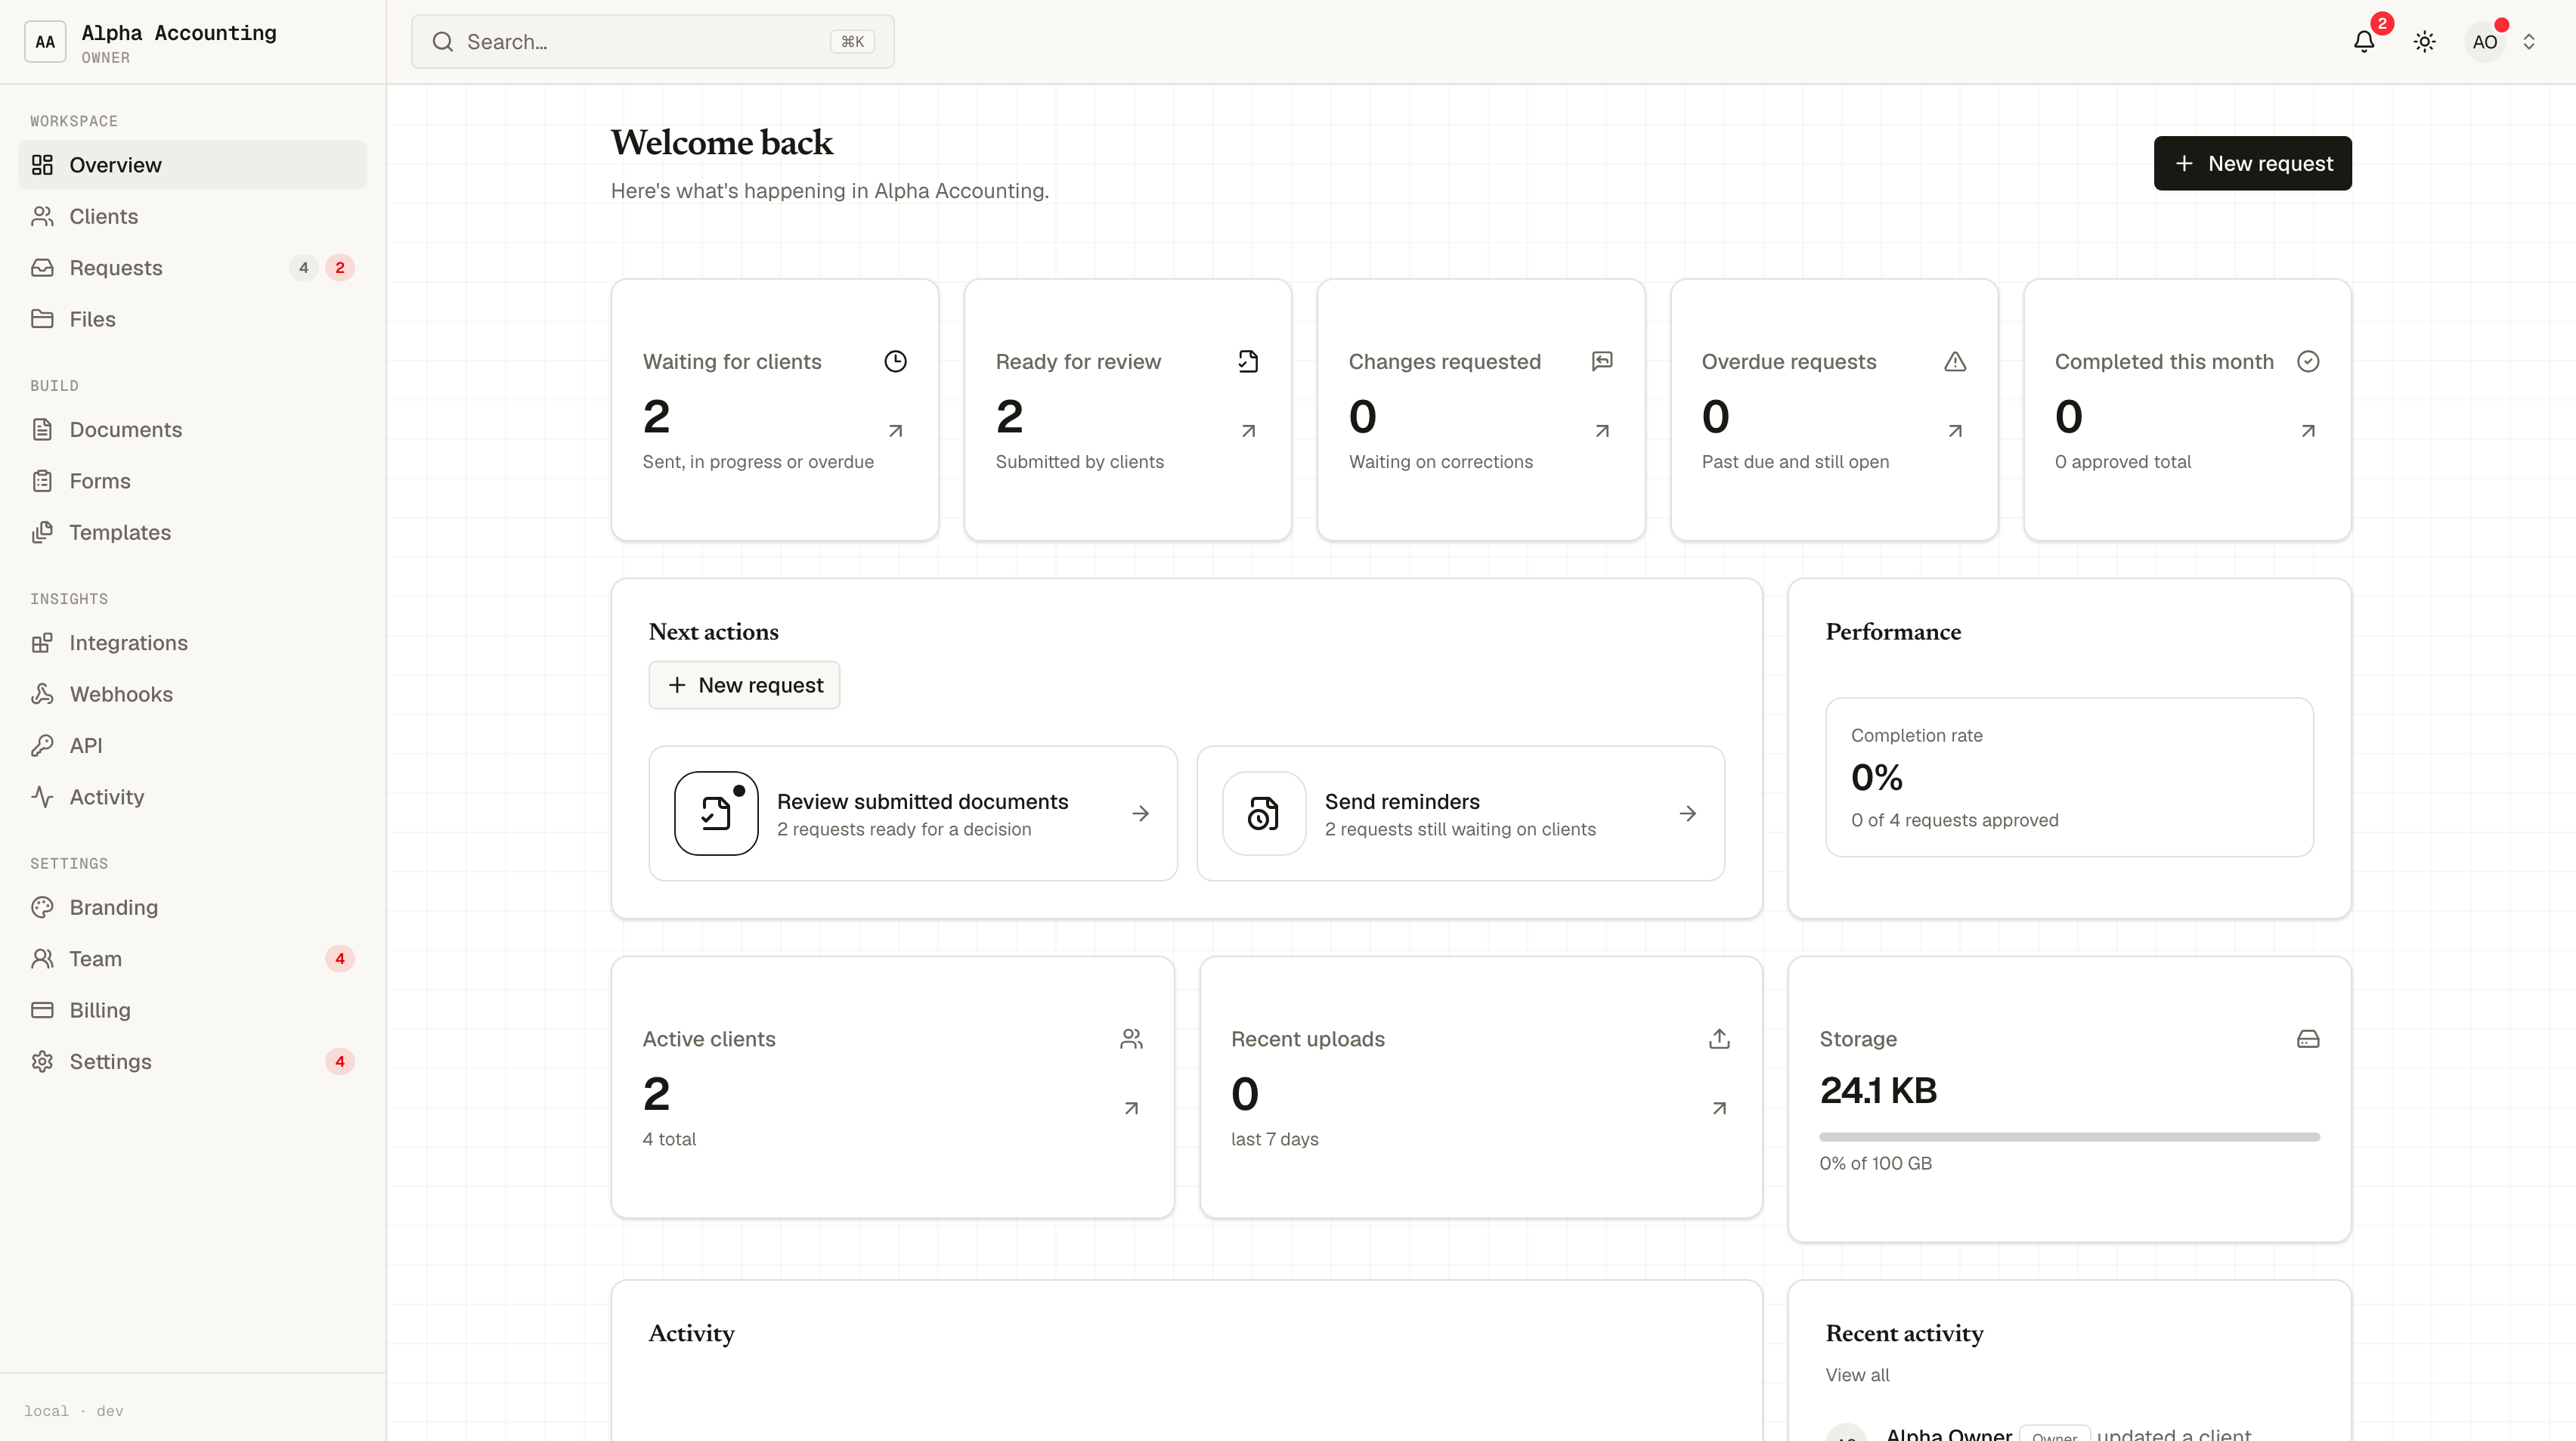Click the warning triangle on Overdue requests
2576x1441 pixels.
1955,361
